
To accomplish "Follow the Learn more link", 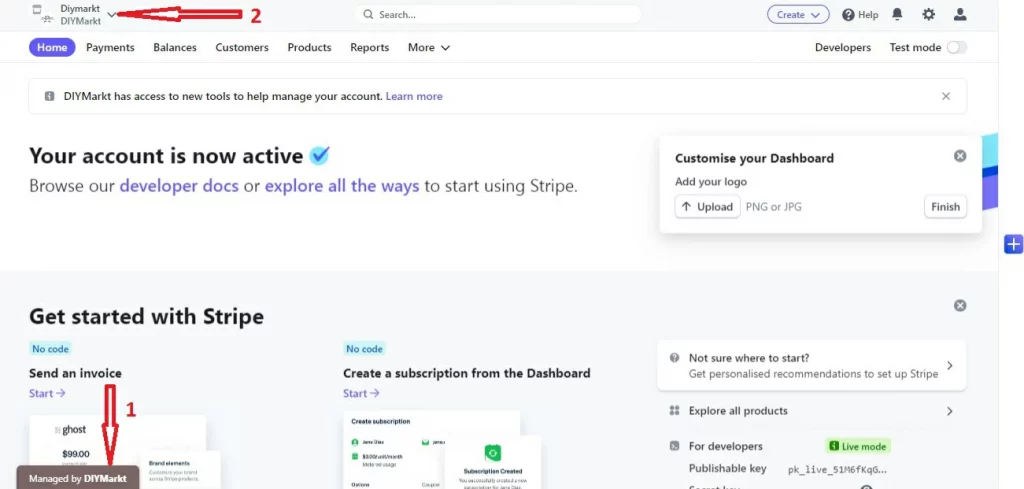I will coord(414,96).
